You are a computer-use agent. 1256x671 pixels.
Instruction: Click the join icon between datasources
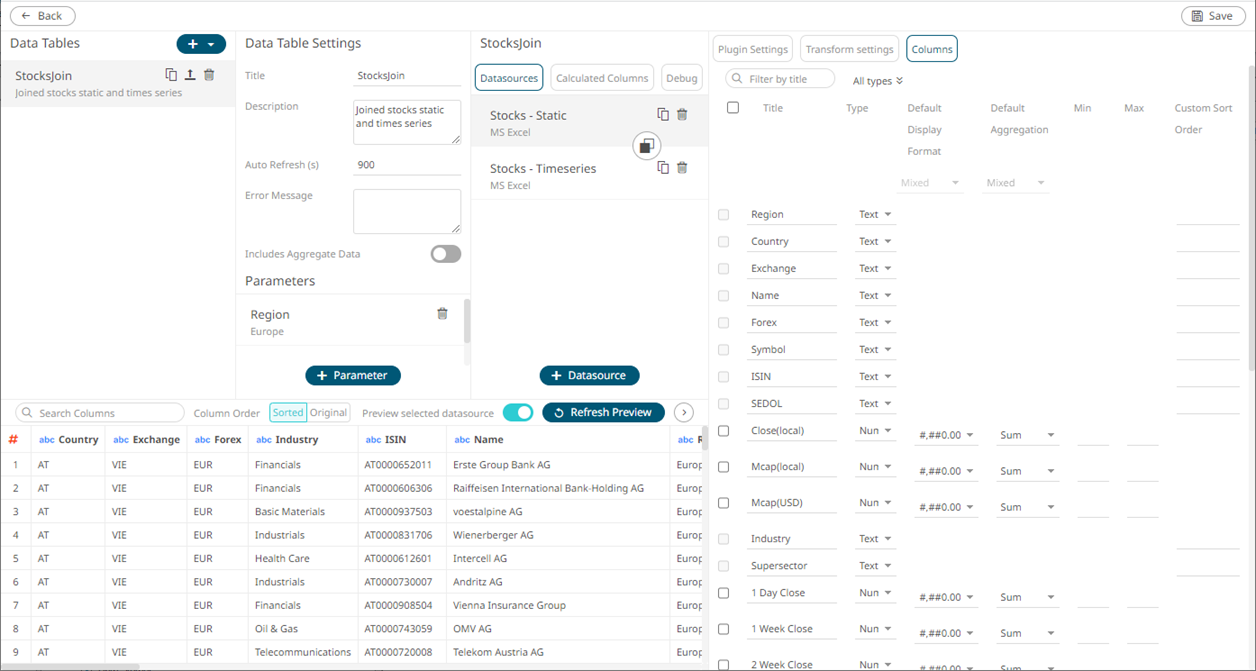[647, 146]
